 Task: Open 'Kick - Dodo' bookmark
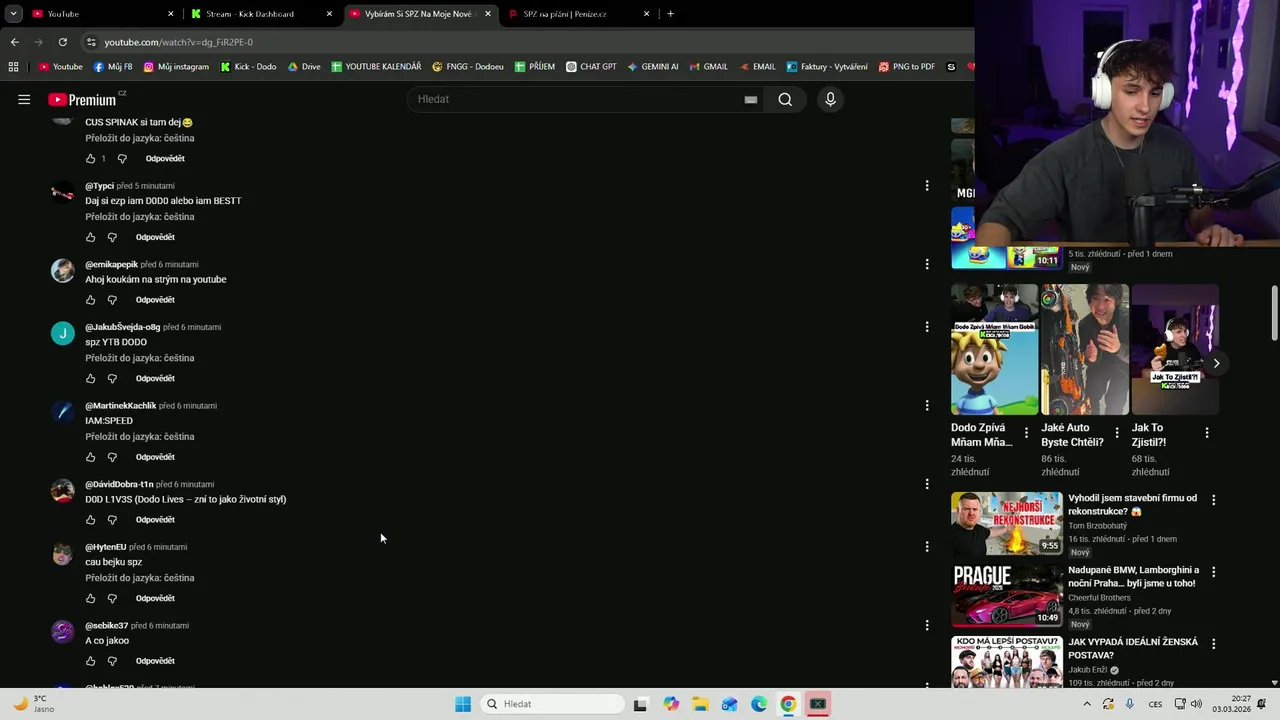248,67
